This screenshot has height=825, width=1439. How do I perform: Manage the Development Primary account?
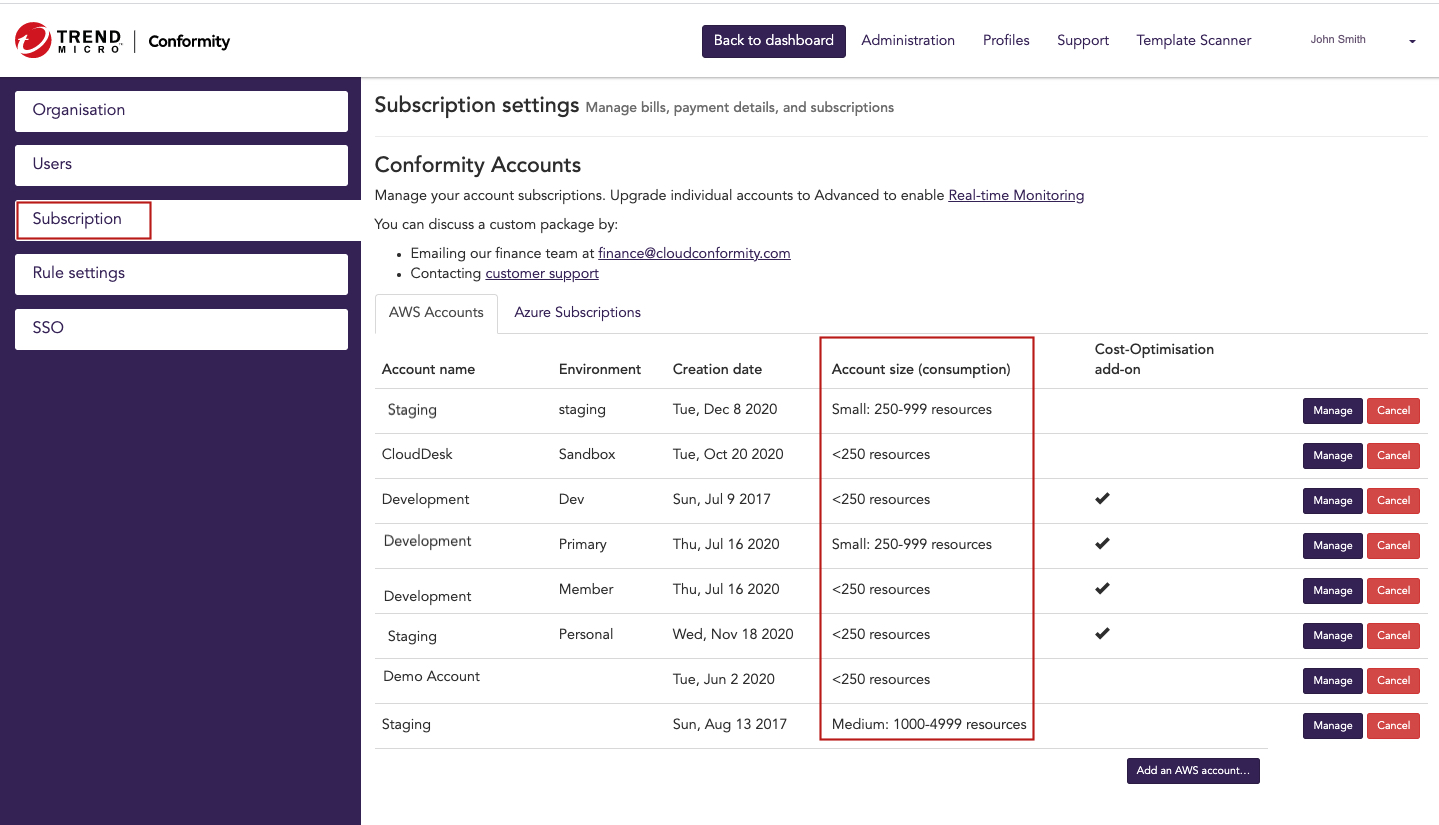[1332, 546]
